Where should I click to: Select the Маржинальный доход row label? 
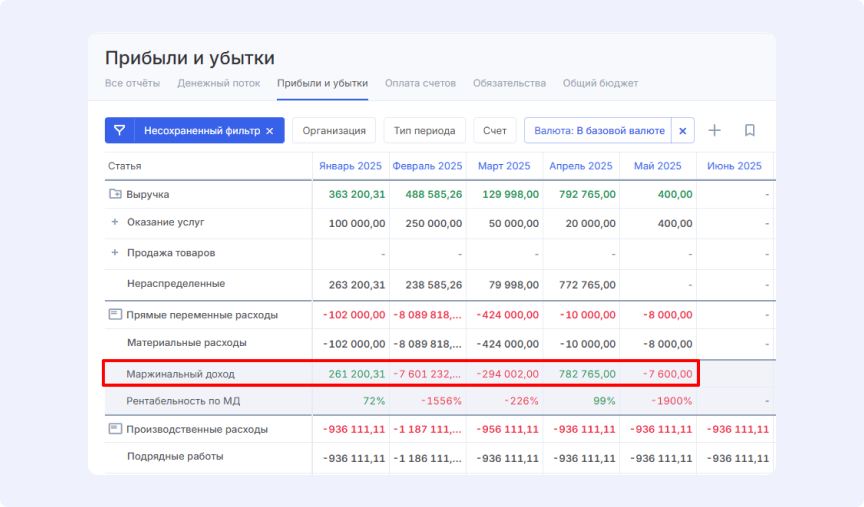[x=180, y=374]
